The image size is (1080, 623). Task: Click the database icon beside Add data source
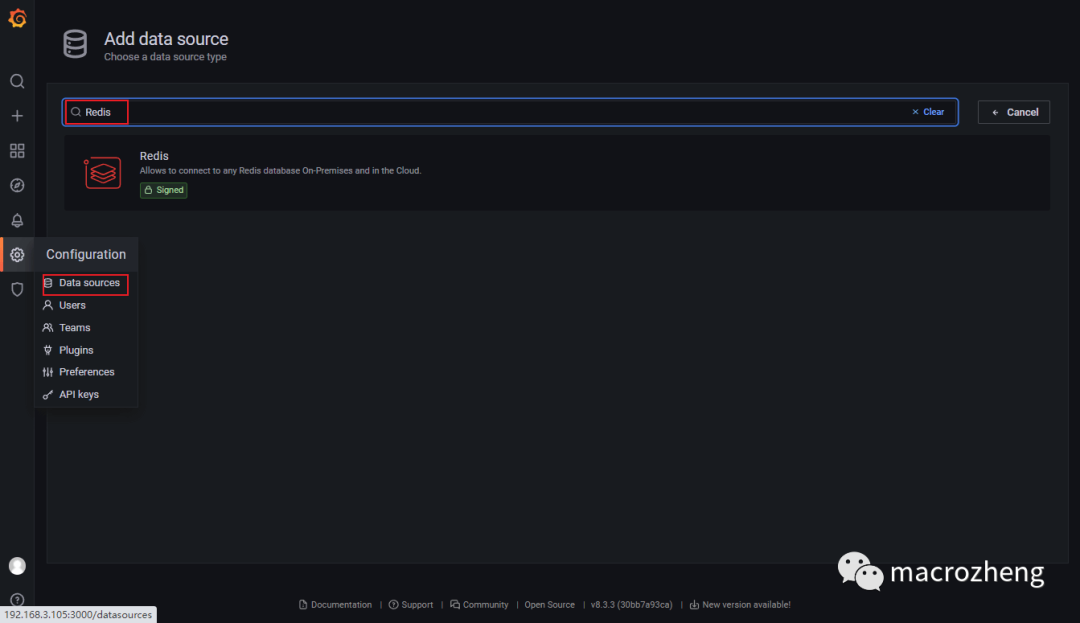(x=75, y=44)
